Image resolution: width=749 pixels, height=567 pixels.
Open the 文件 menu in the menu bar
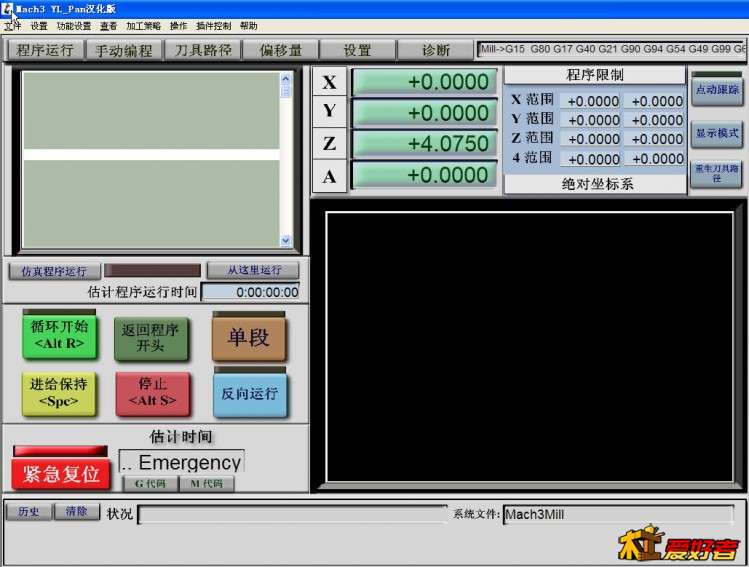12,26
